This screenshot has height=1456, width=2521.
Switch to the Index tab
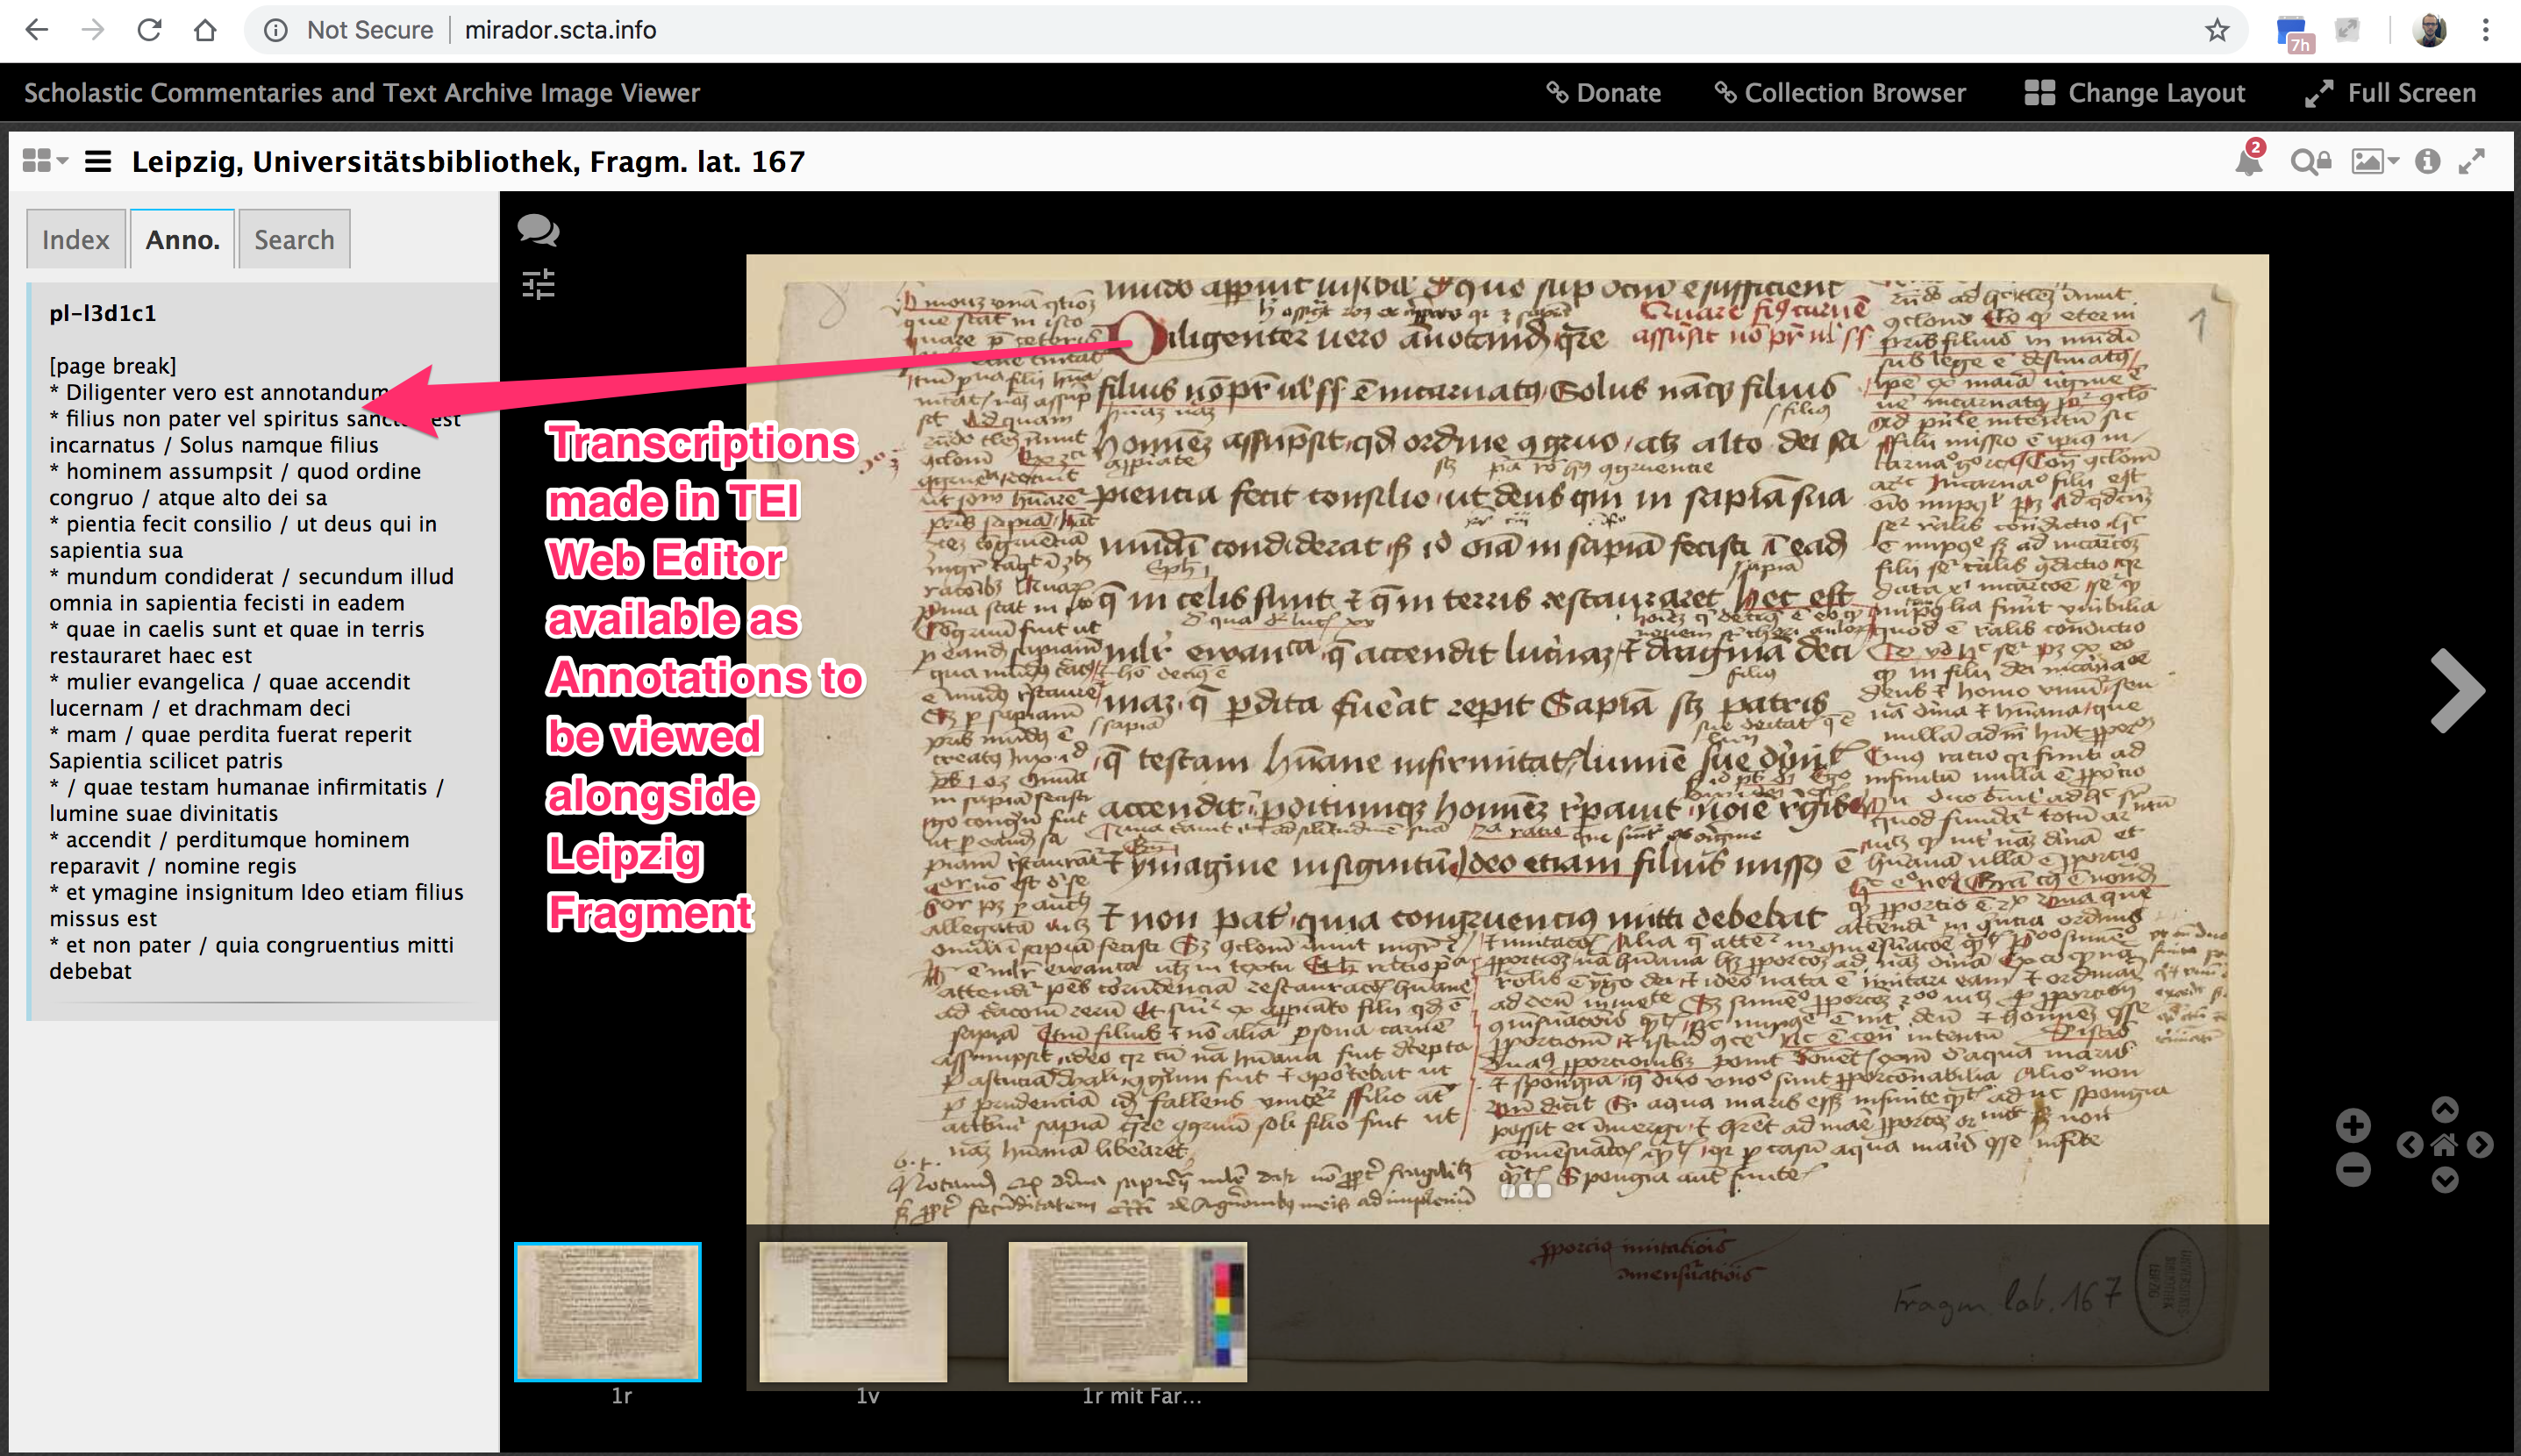point(76,240)
